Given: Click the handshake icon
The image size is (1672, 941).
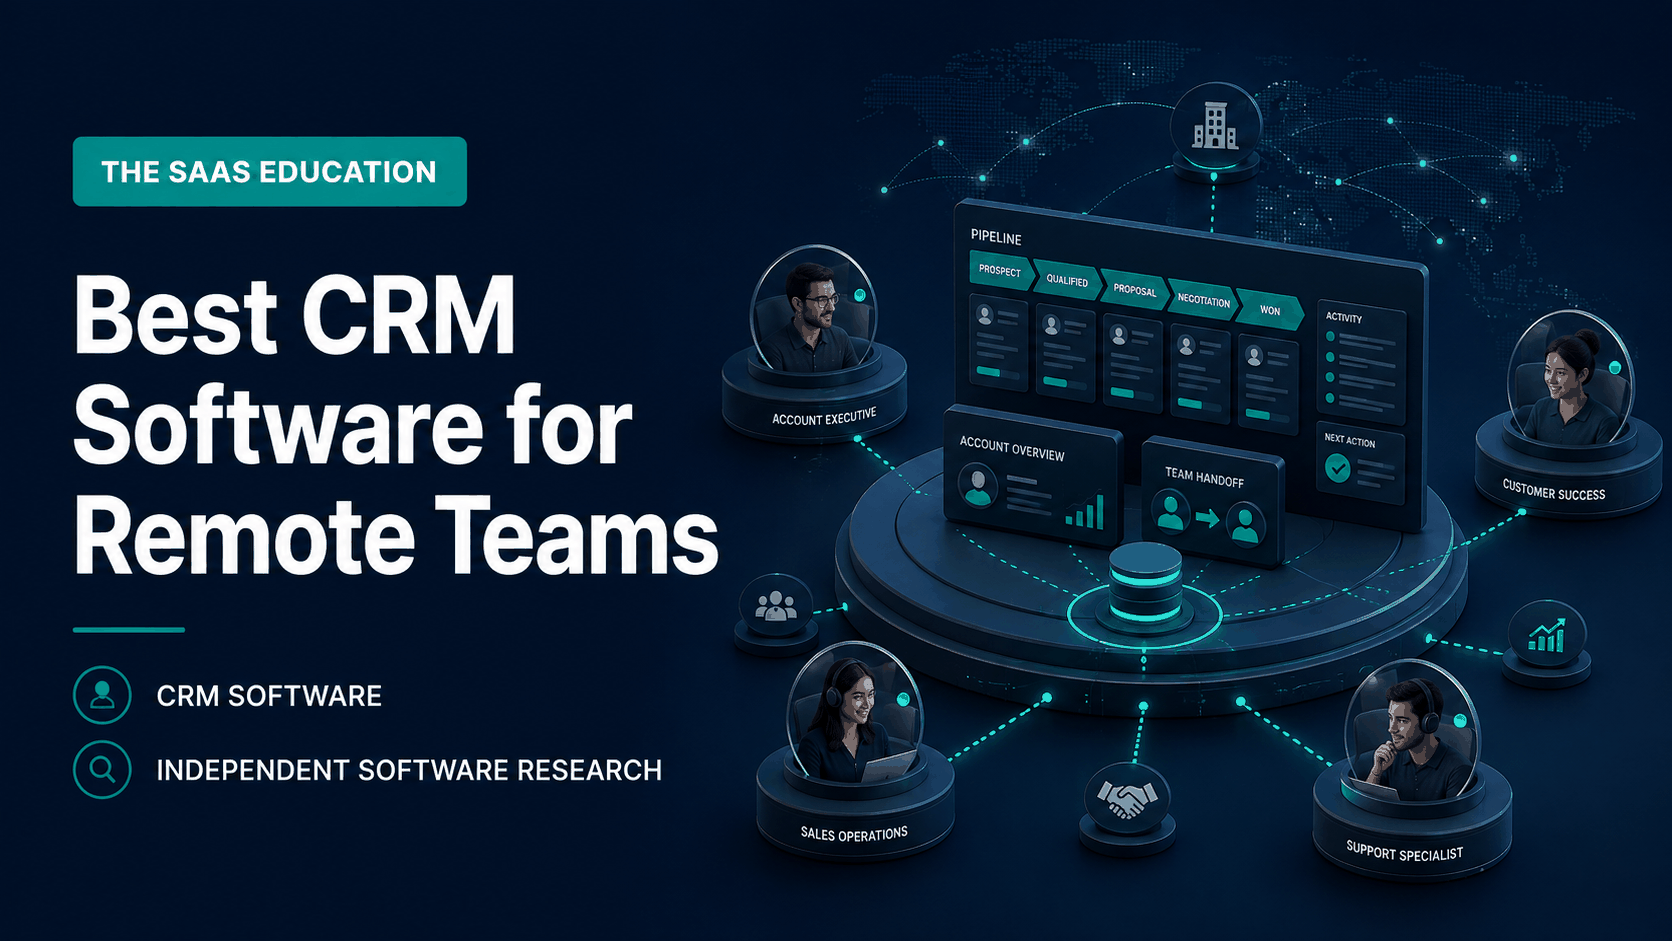Looking at the screenshot, I should pyautogui.click(x=1127, y=798).
